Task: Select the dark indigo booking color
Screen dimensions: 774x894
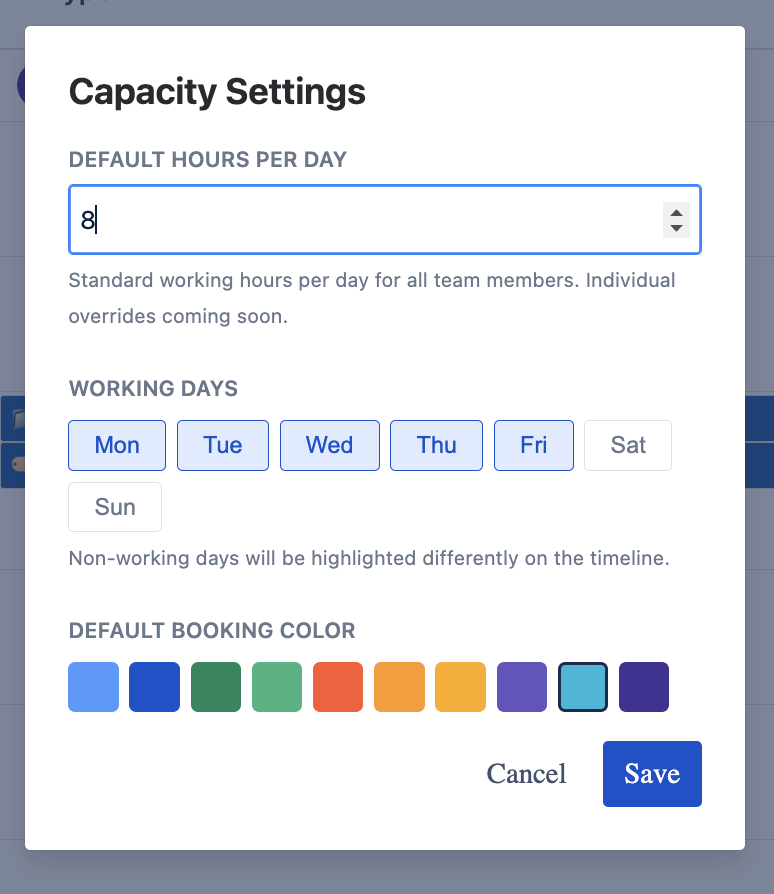Action: pos(643,687)
